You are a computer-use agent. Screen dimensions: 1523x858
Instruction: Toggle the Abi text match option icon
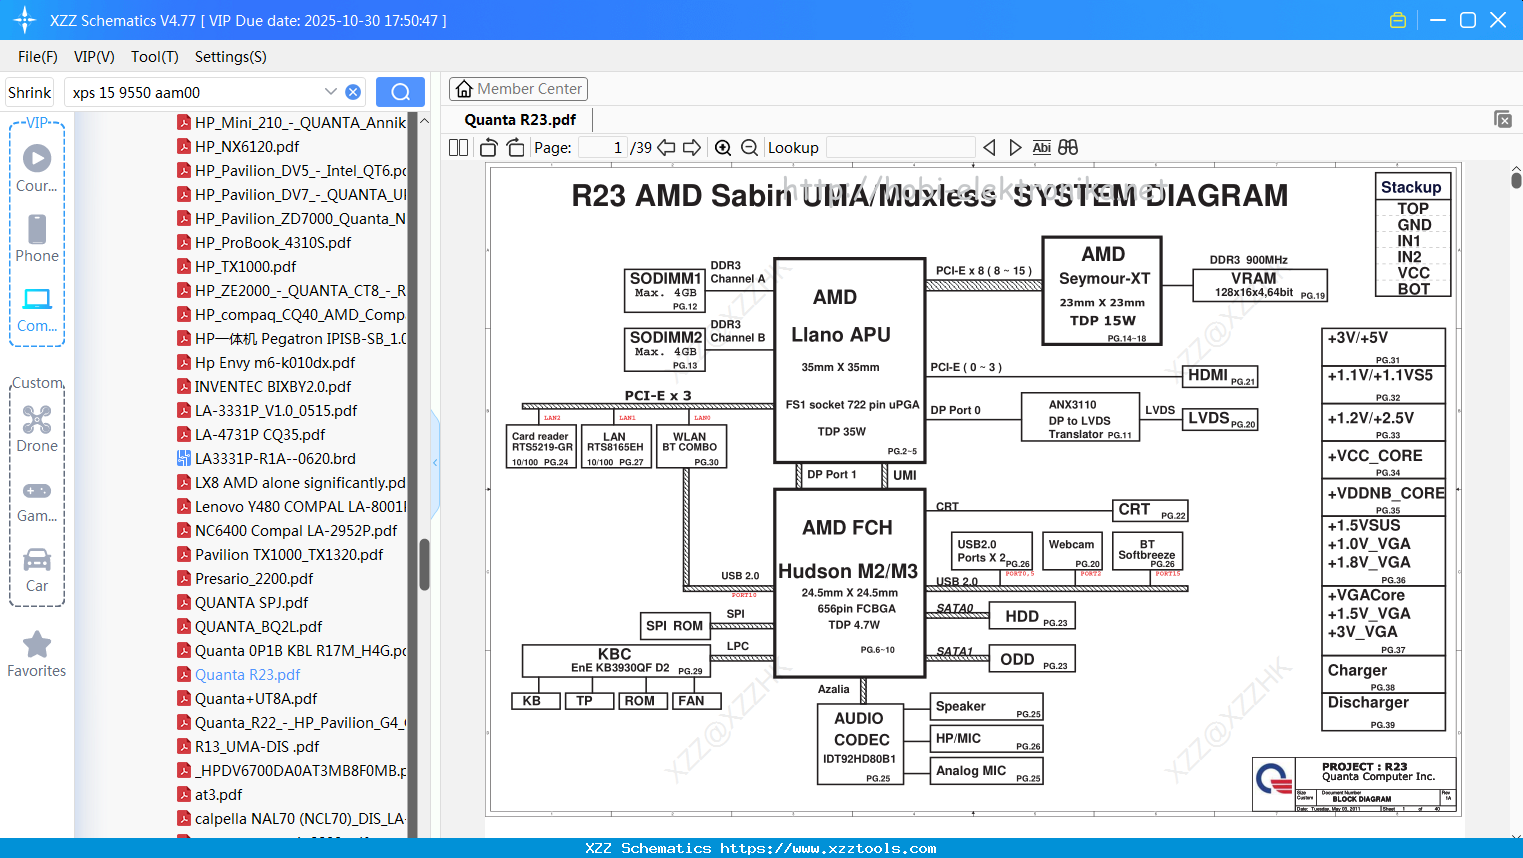point(1041,148)
